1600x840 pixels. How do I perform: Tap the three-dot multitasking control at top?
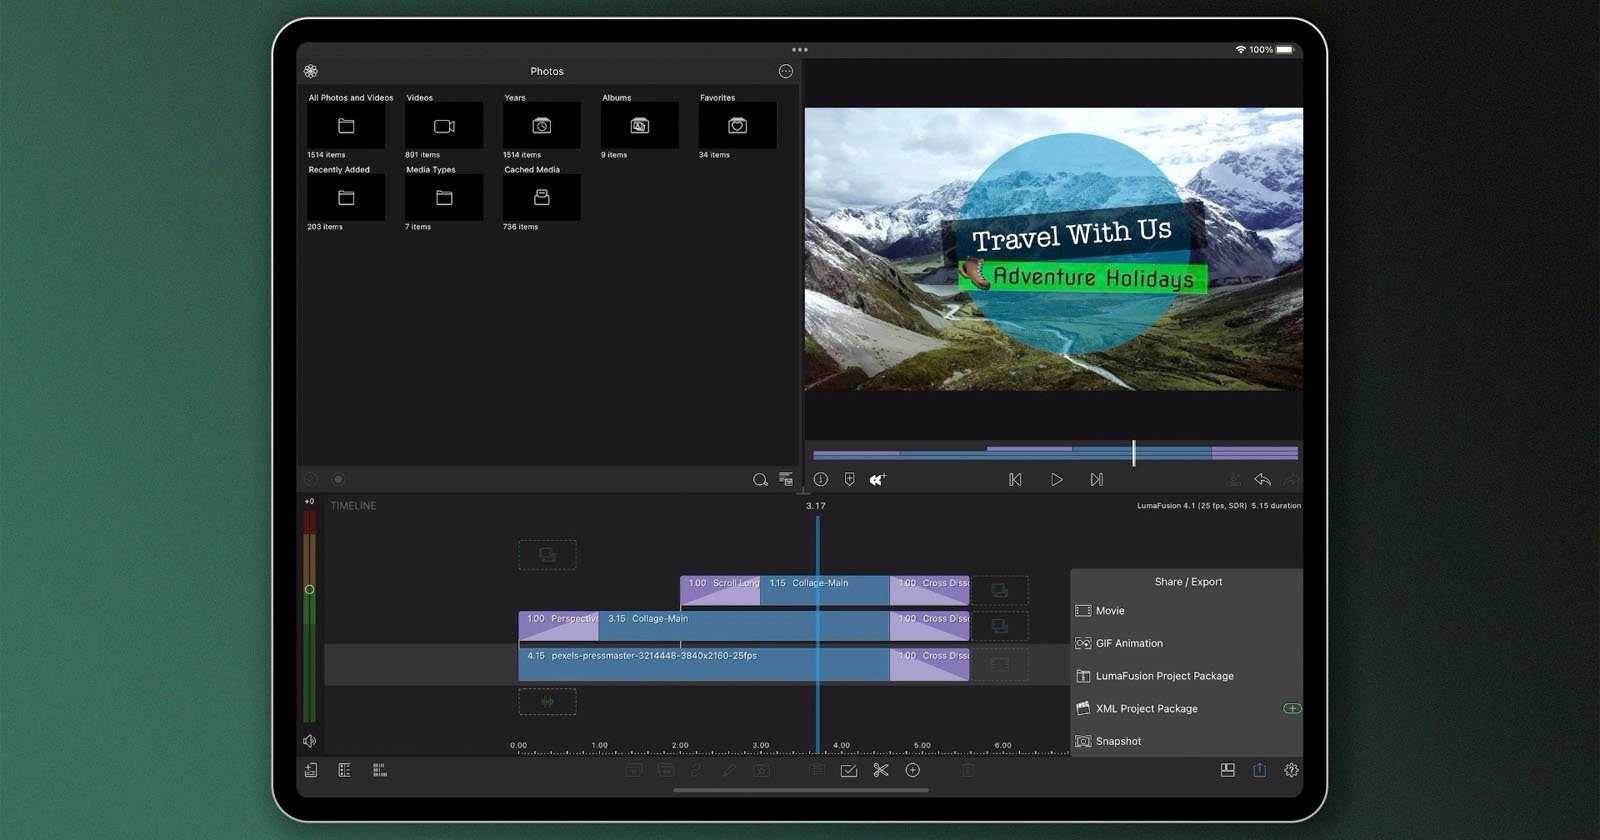click(x=800, y=49)
